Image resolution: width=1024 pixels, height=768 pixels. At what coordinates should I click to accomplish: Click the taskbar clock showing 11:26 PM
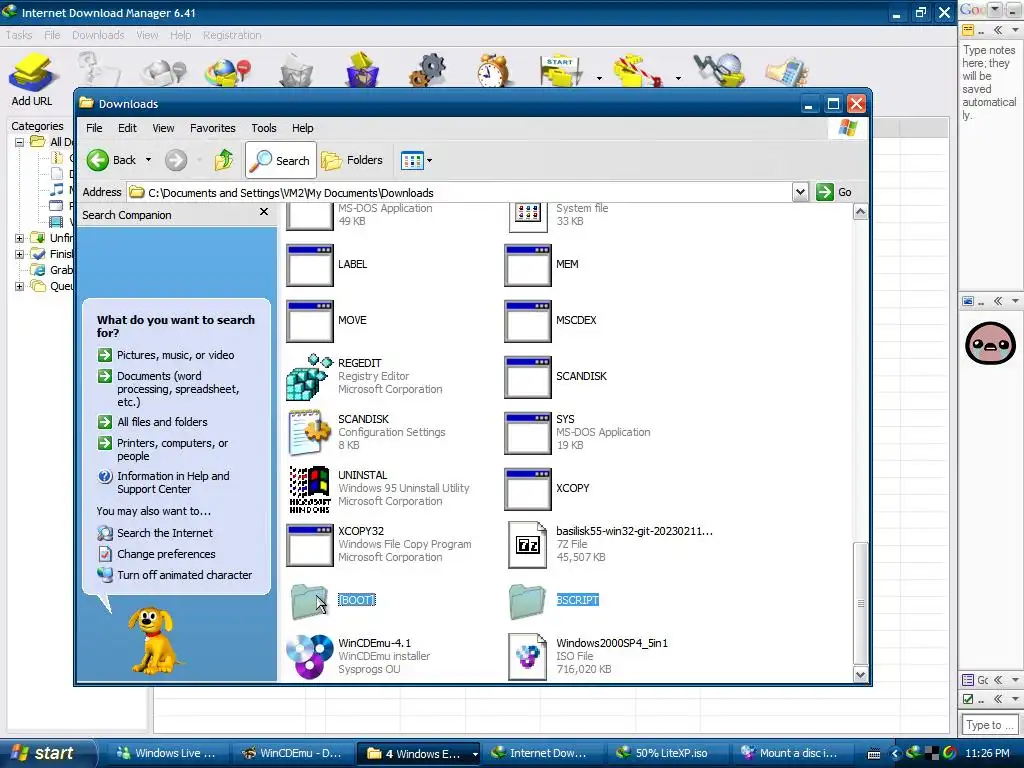[x=987, y=753]
